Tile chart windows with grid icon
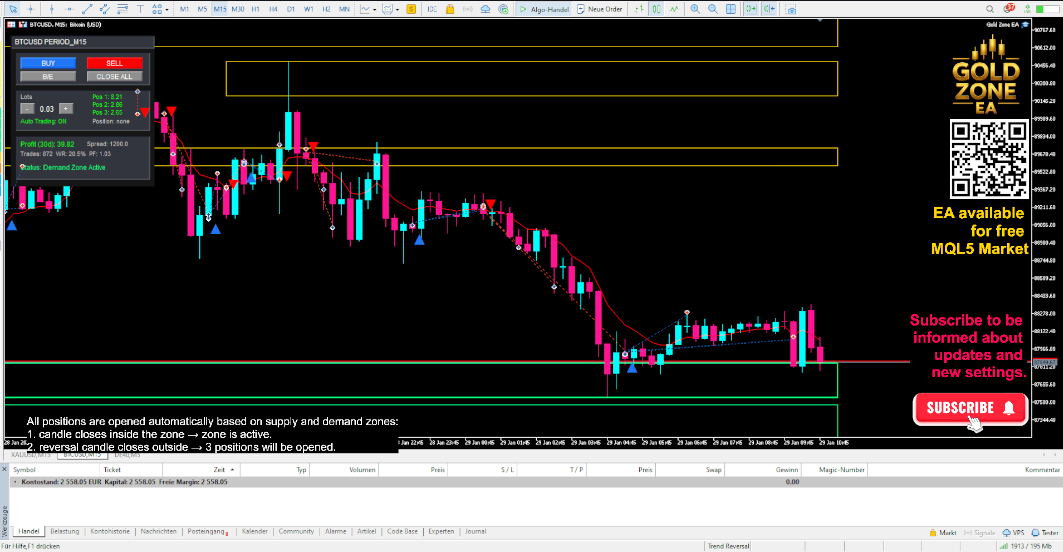 [731, 9]
